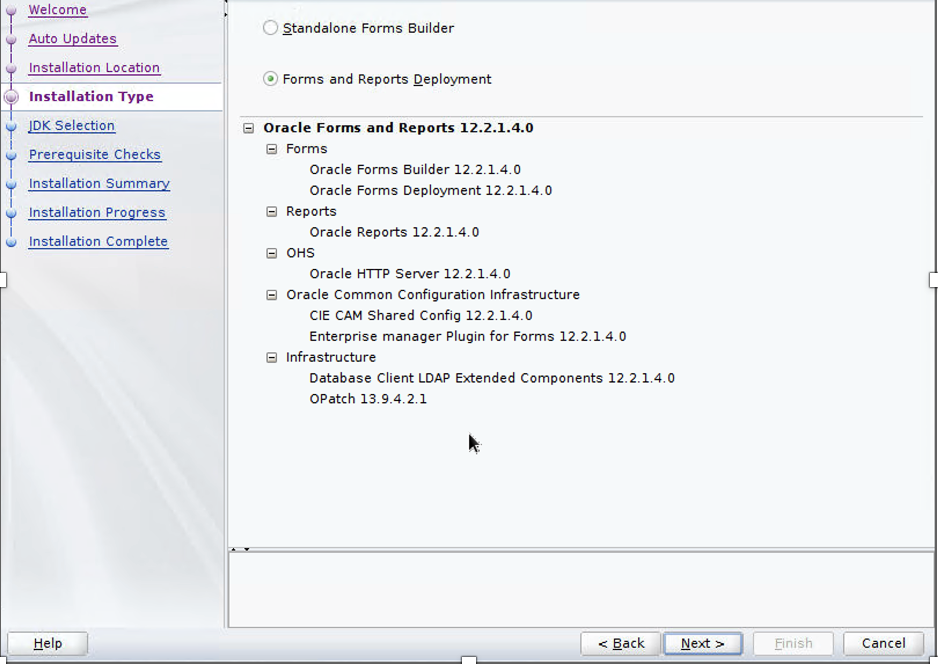Click the Installation Type step bullet icon
Image resolution: width=938 pixels, height=664 pixels.
point(12,97)
